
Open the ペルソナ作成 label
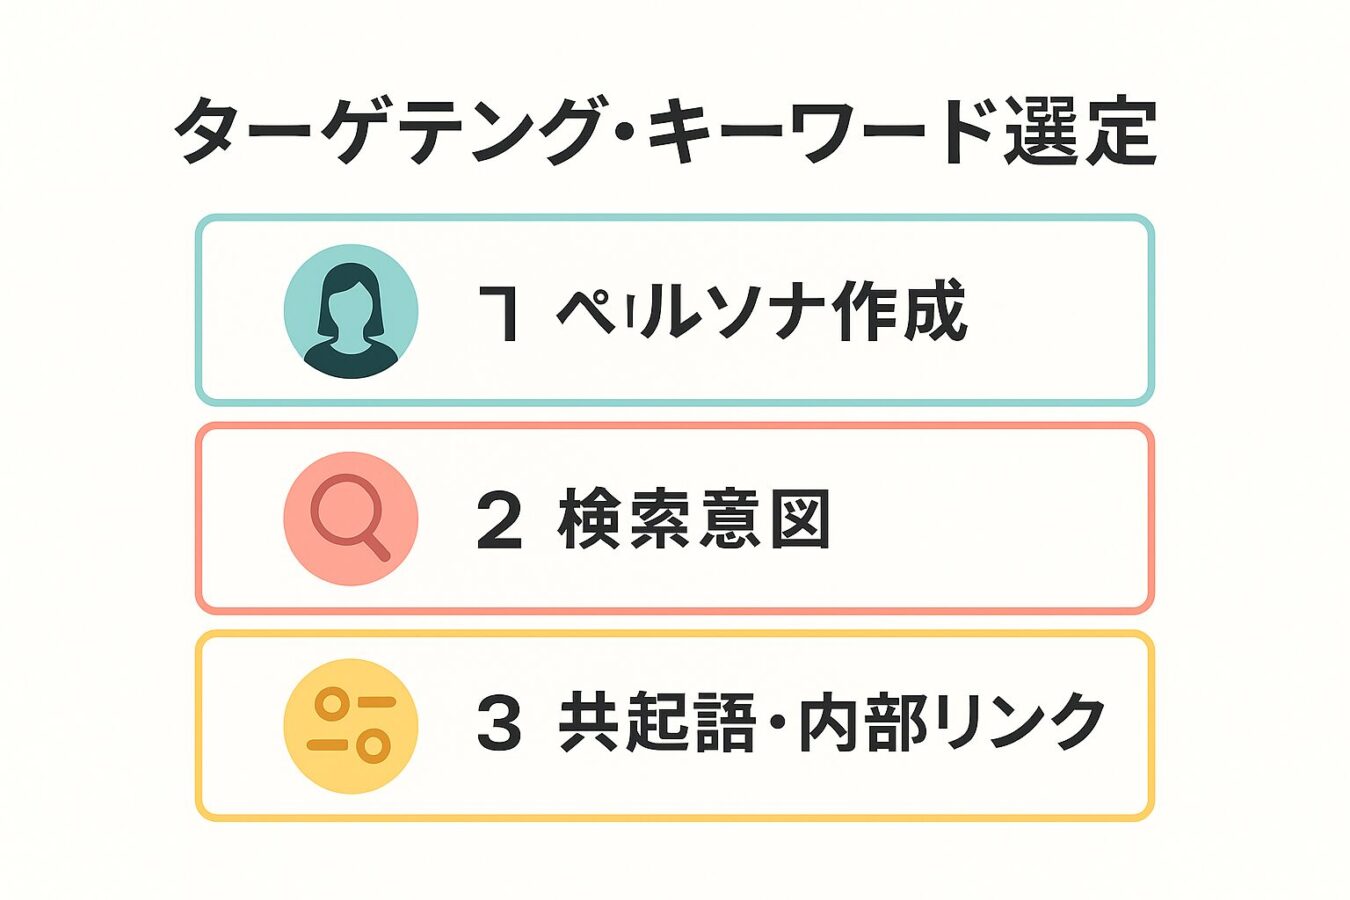click(762, 312)
